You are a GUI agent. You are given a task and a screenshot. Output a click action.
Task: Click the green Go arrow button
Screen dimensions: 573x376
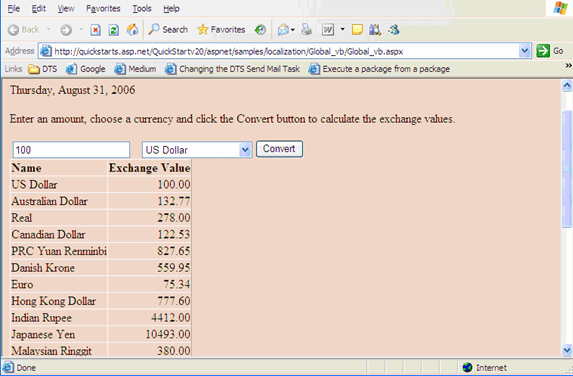pos(543,51)
